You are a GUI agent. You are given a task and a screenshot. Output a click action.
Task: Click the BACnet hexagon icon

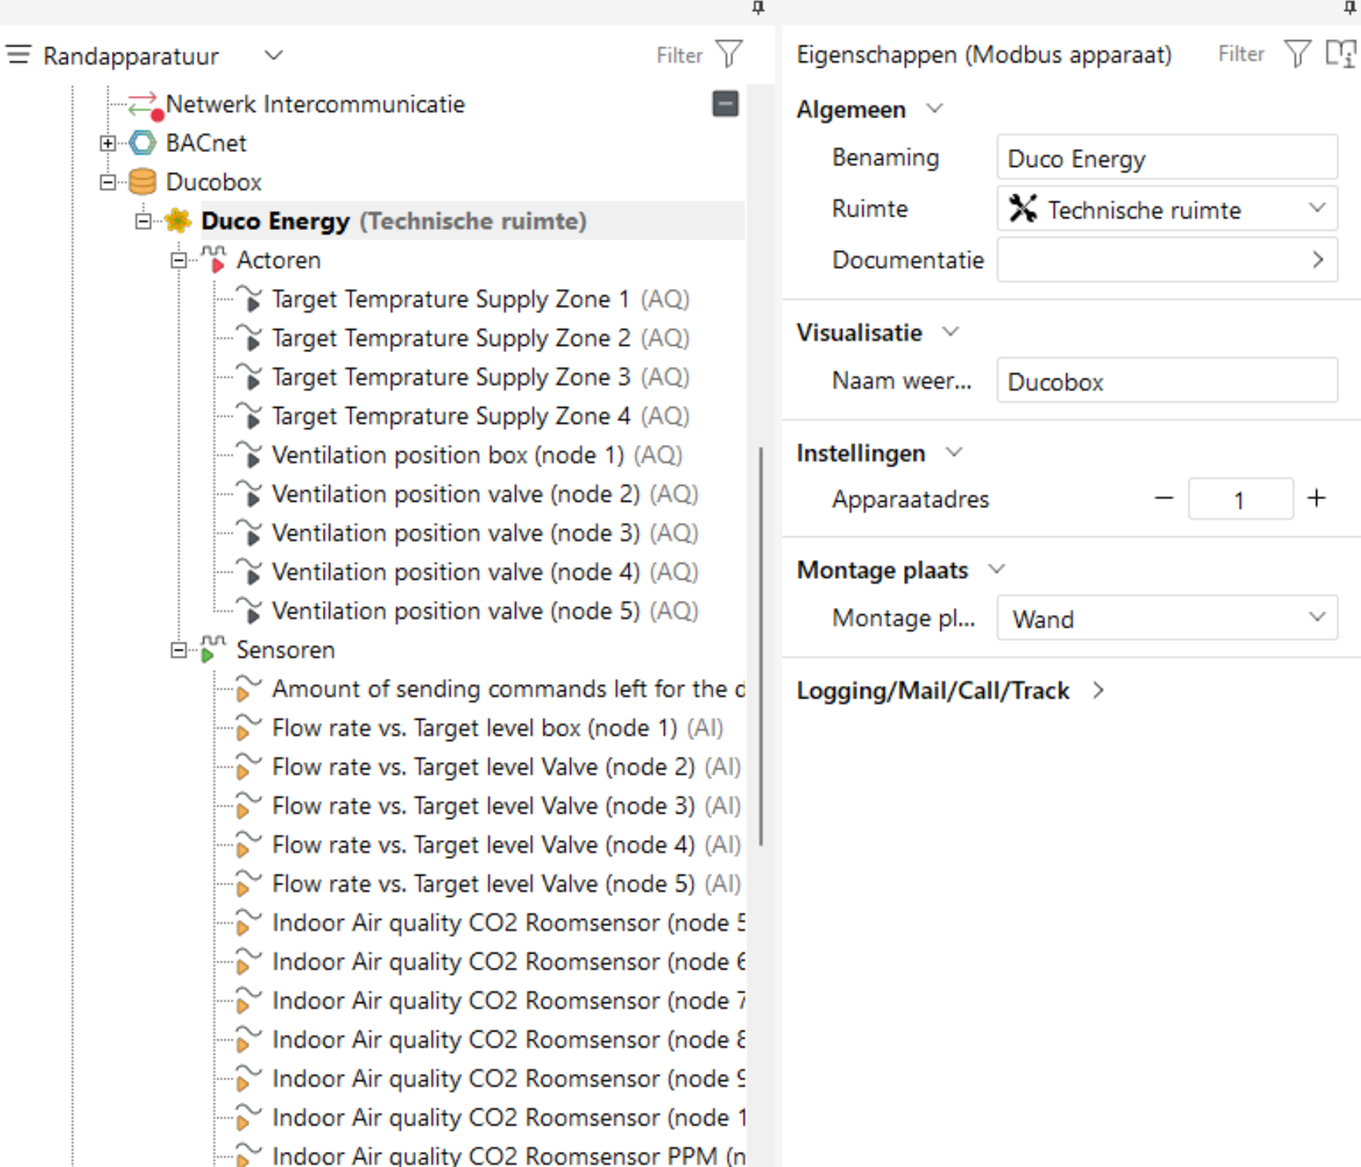tap(143, 143)
